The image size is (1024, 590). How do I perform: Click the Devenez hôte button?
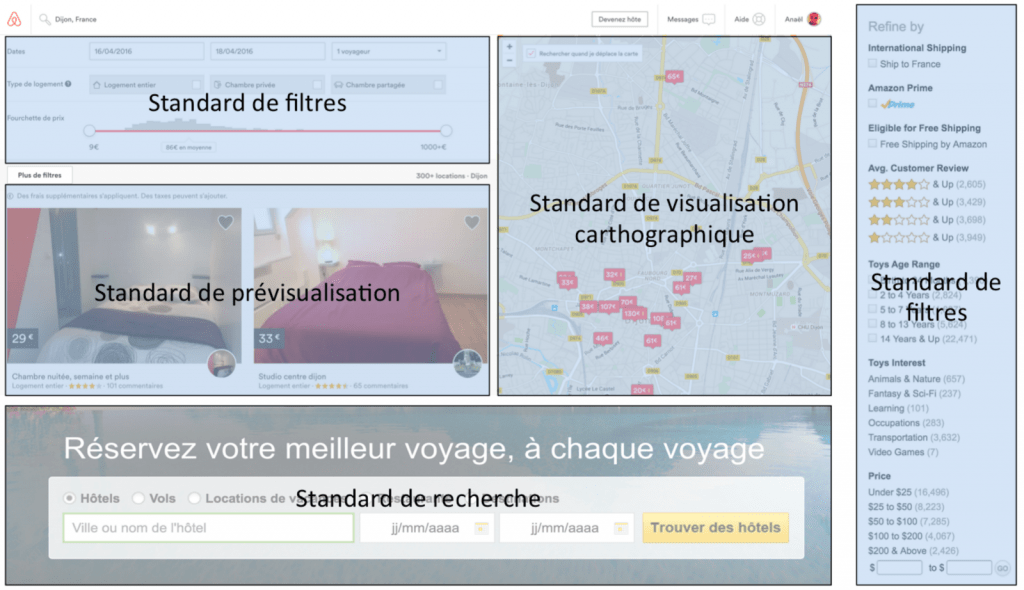pos(620,19)
